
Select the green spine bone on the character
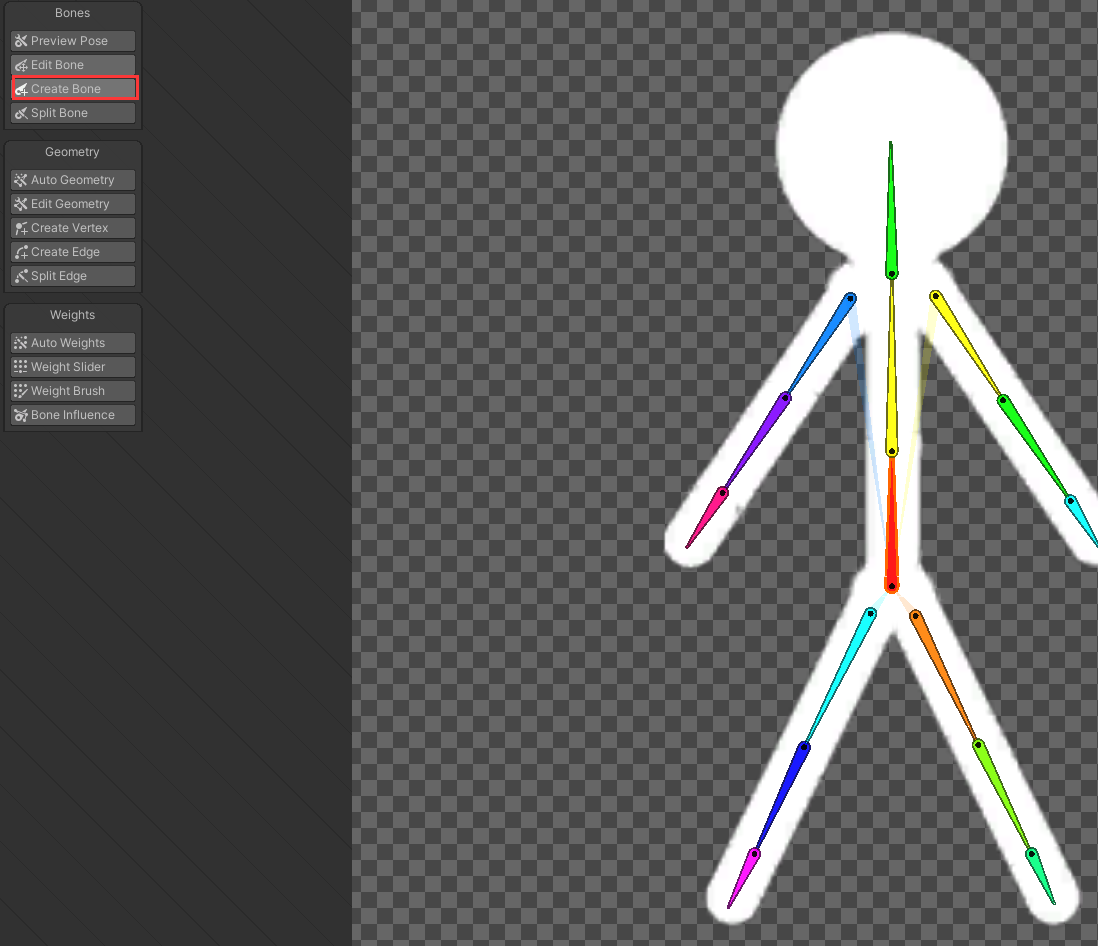[x=890, y=210]
